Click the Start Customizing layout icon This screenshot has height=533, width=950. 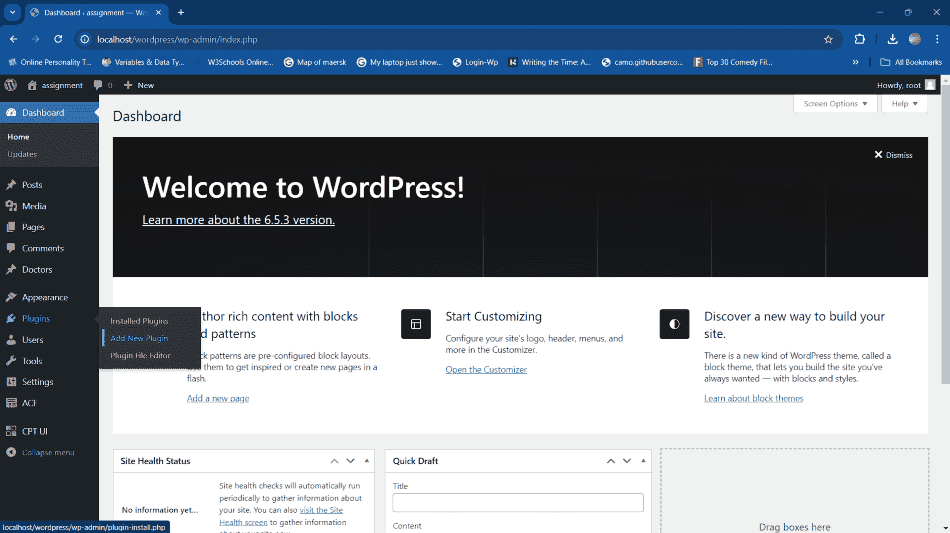point(416,324)
